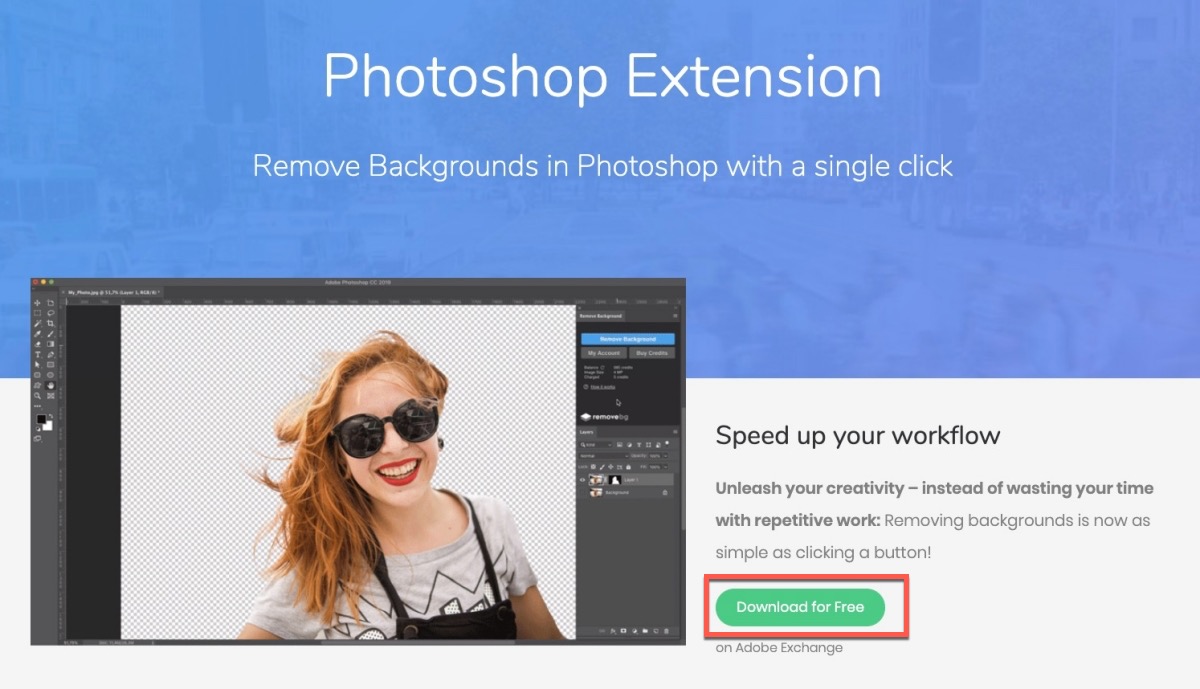Select the Lasso tool

50,313
